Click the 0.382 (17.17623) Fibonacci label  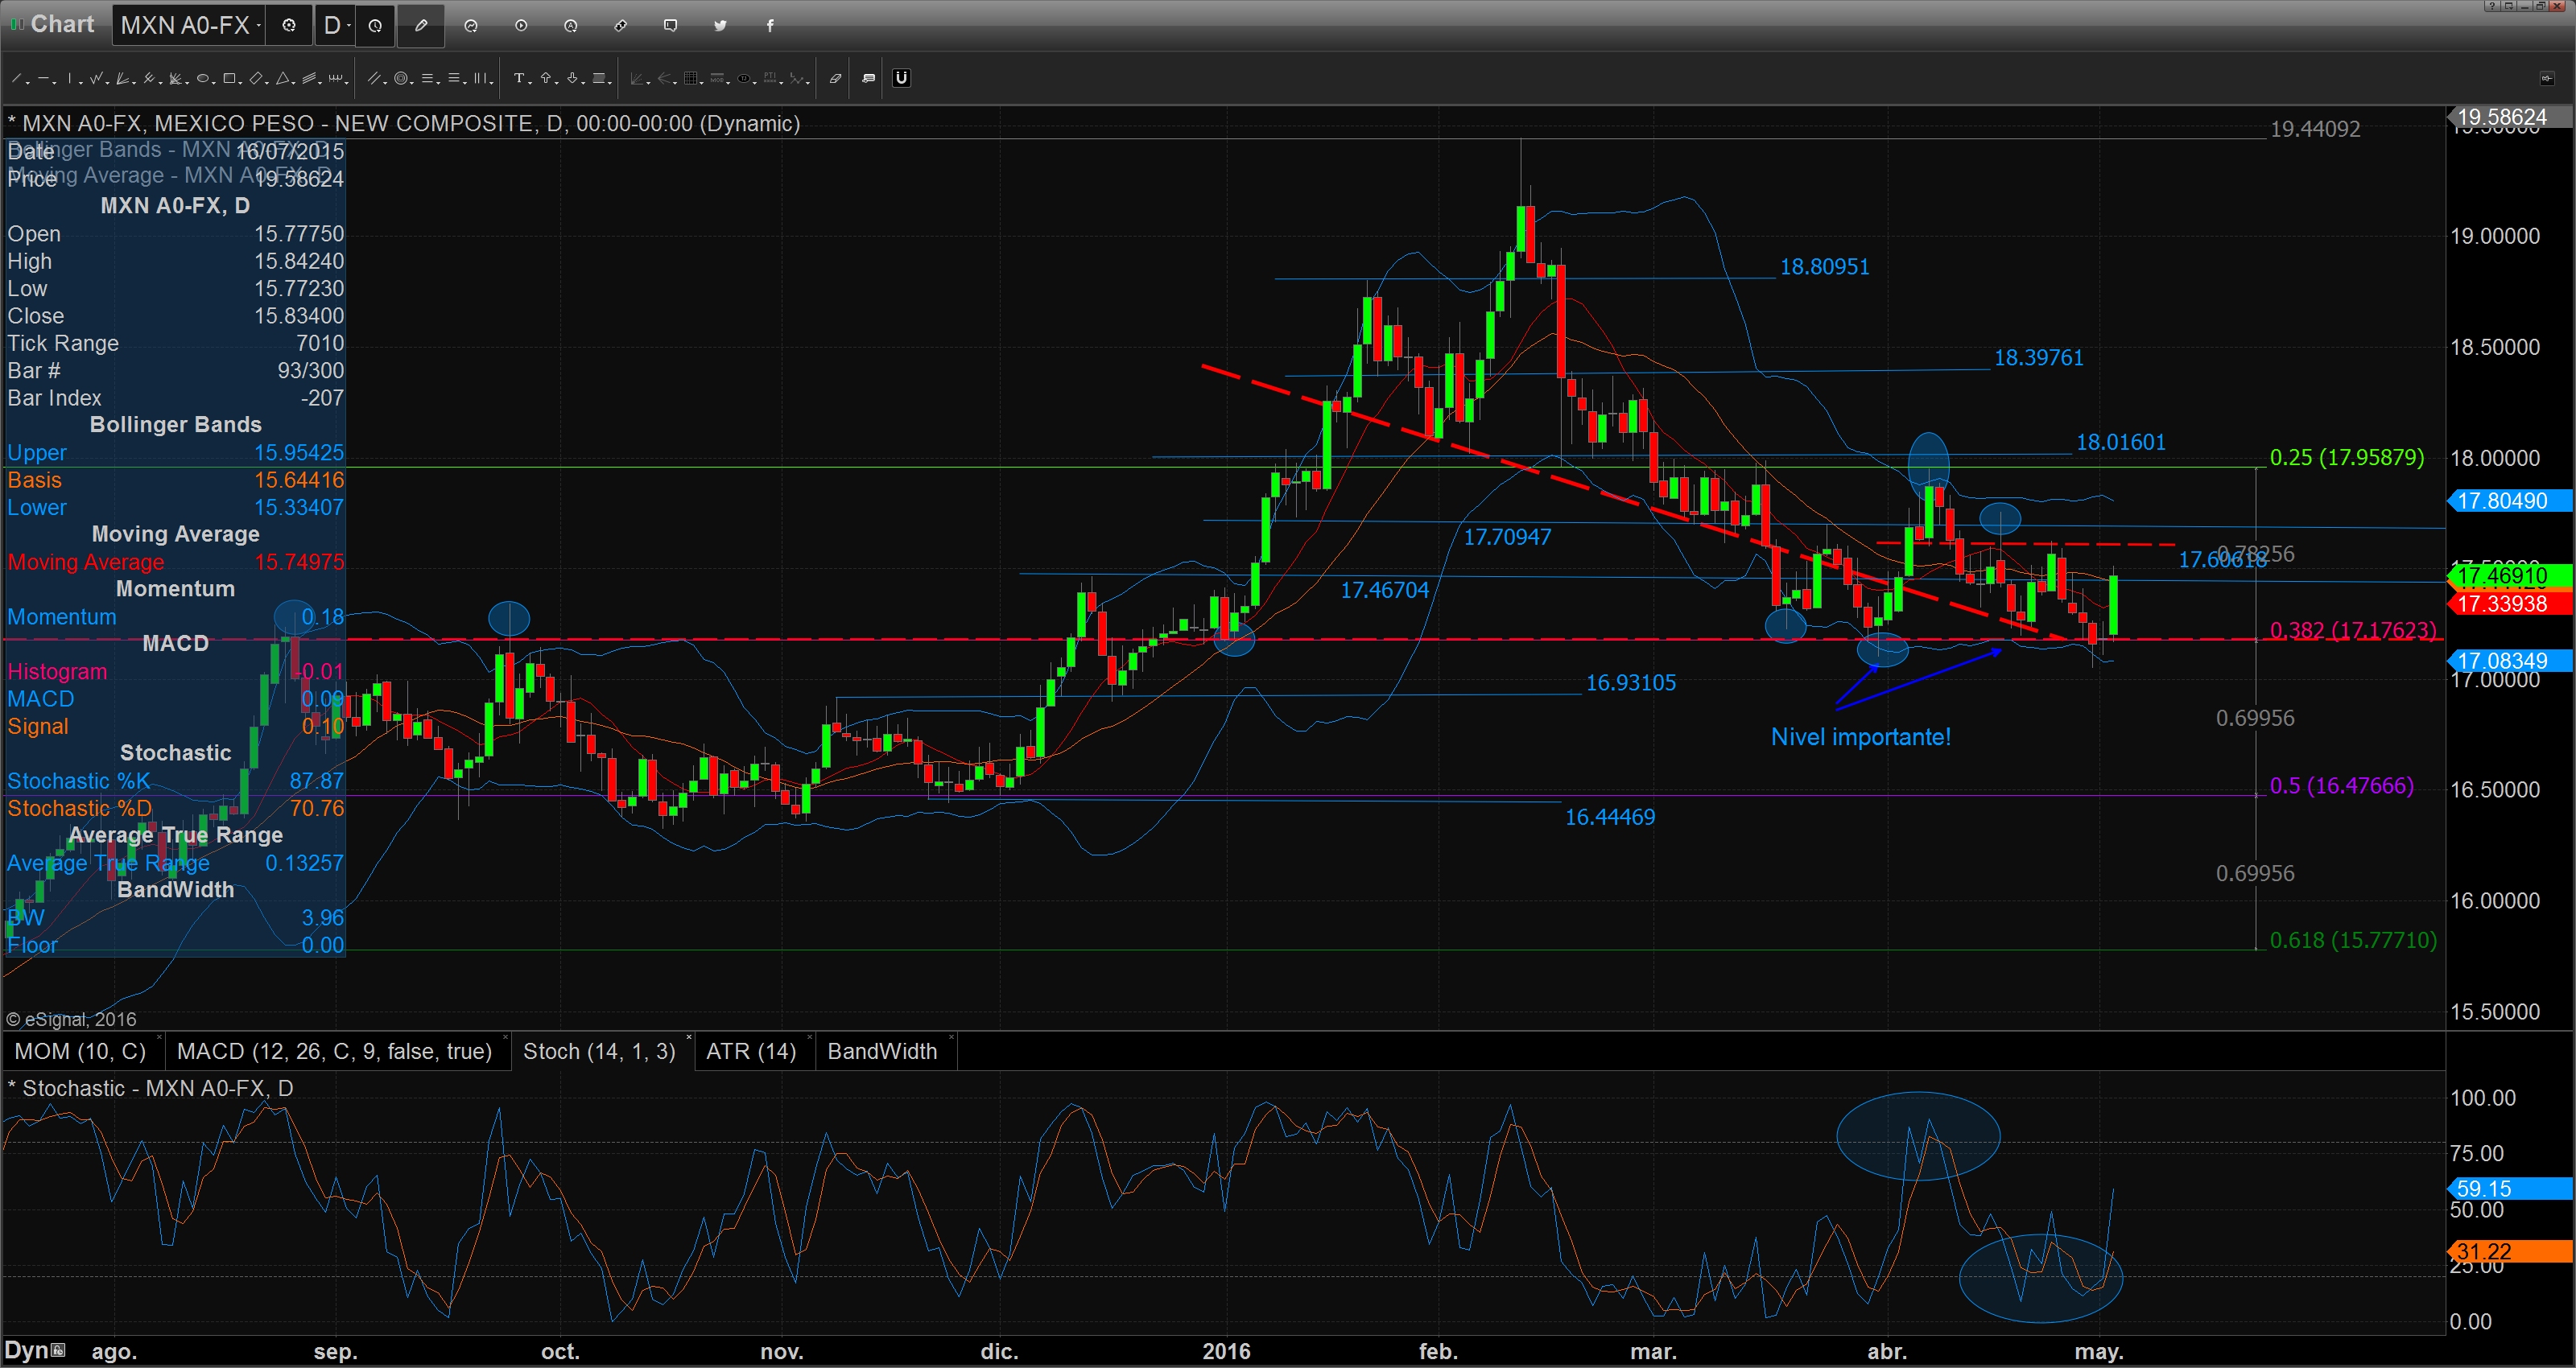click(x=2353, y=630)
